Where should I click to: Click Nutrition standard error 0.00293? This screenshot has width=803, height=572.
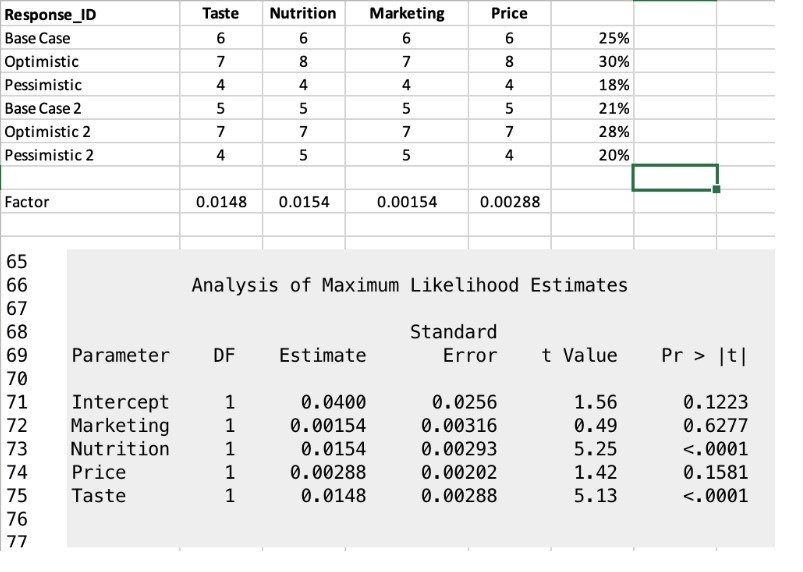pyautogui.click(x=459, y=449)
